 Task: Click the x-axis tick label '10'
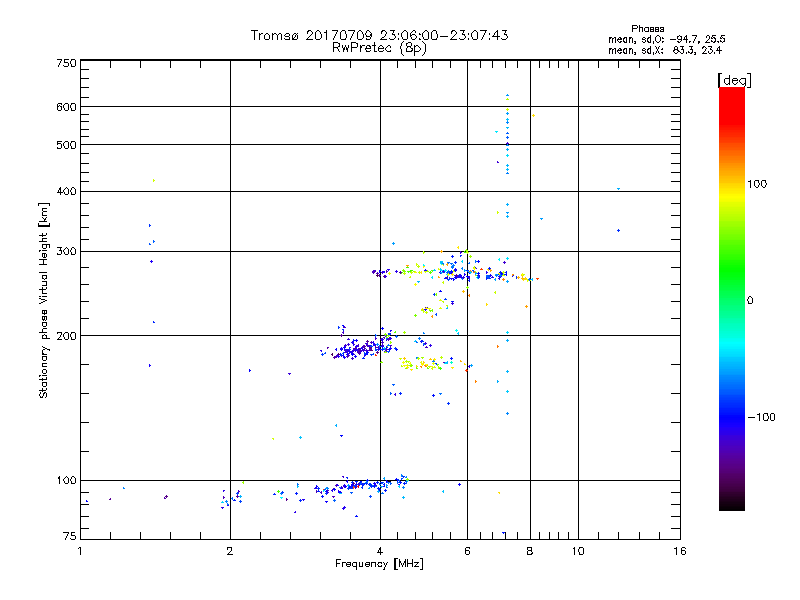(578, 551)
